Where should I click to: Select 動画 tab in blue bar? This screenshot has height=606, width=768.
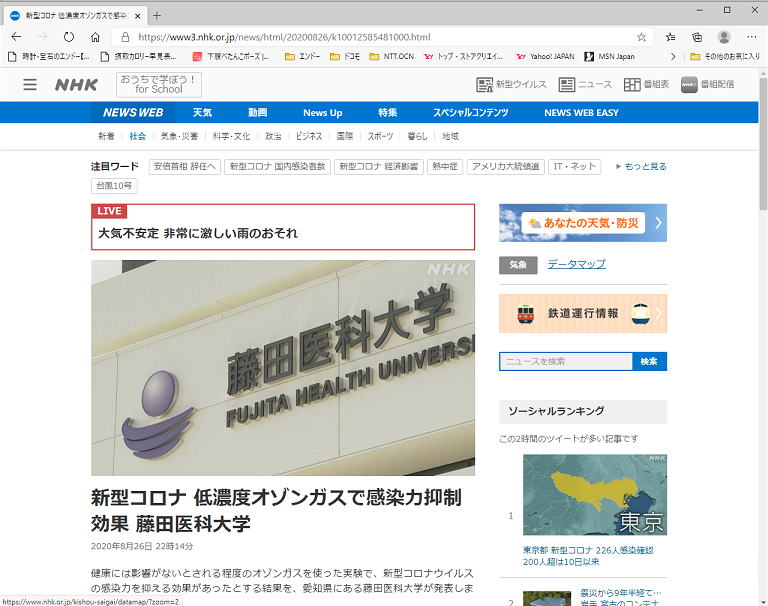point(257,113)
